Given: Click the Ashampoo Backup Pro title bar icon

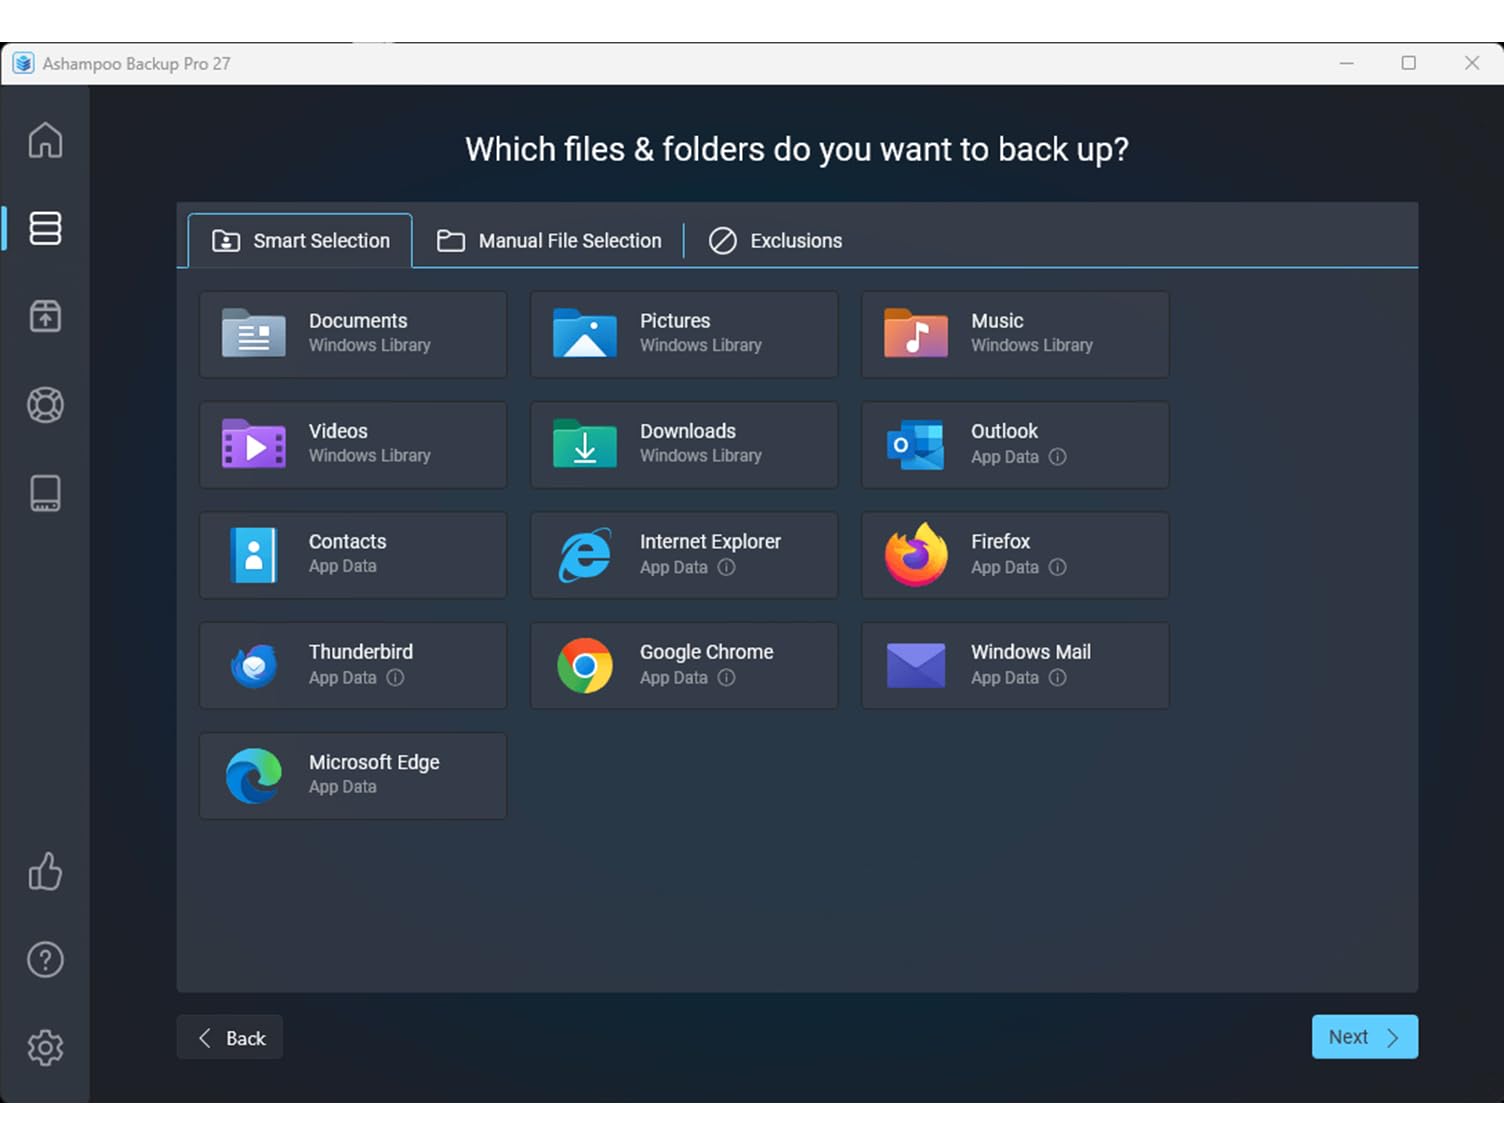Looking at the screenshot, I should pos(23,63).
